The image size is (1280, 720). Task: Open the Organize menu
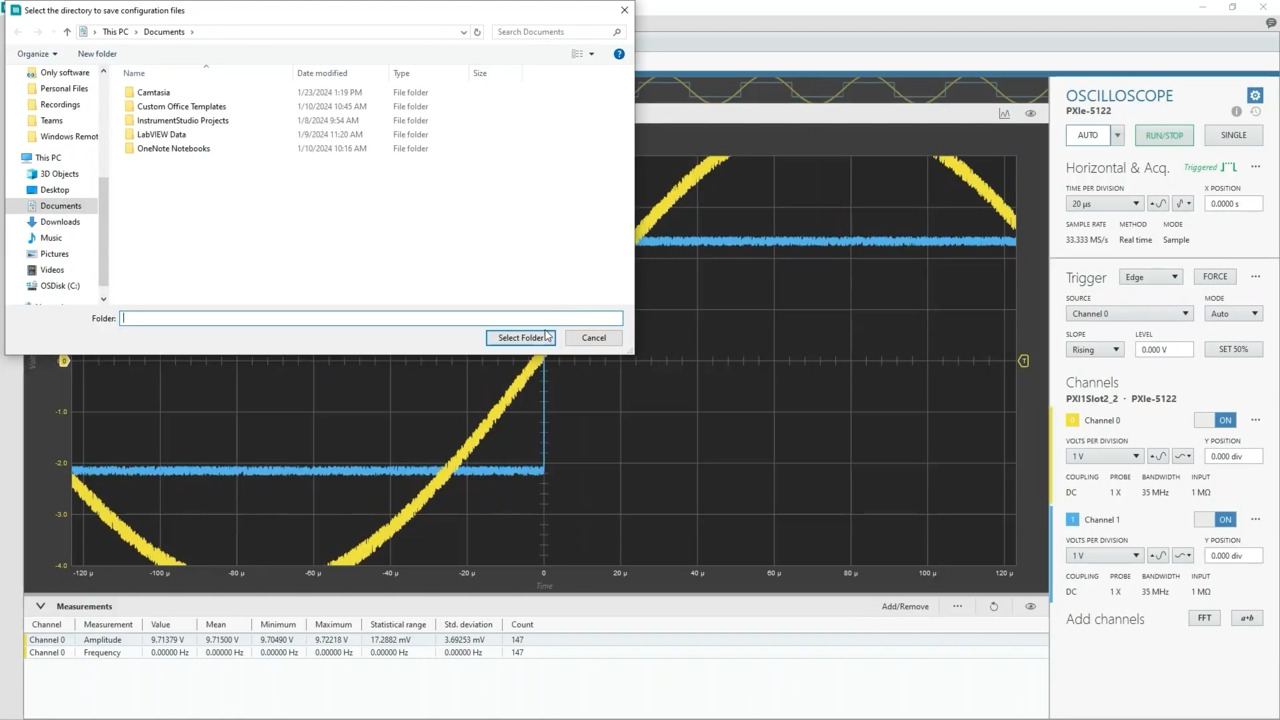(x=37, y=54)
